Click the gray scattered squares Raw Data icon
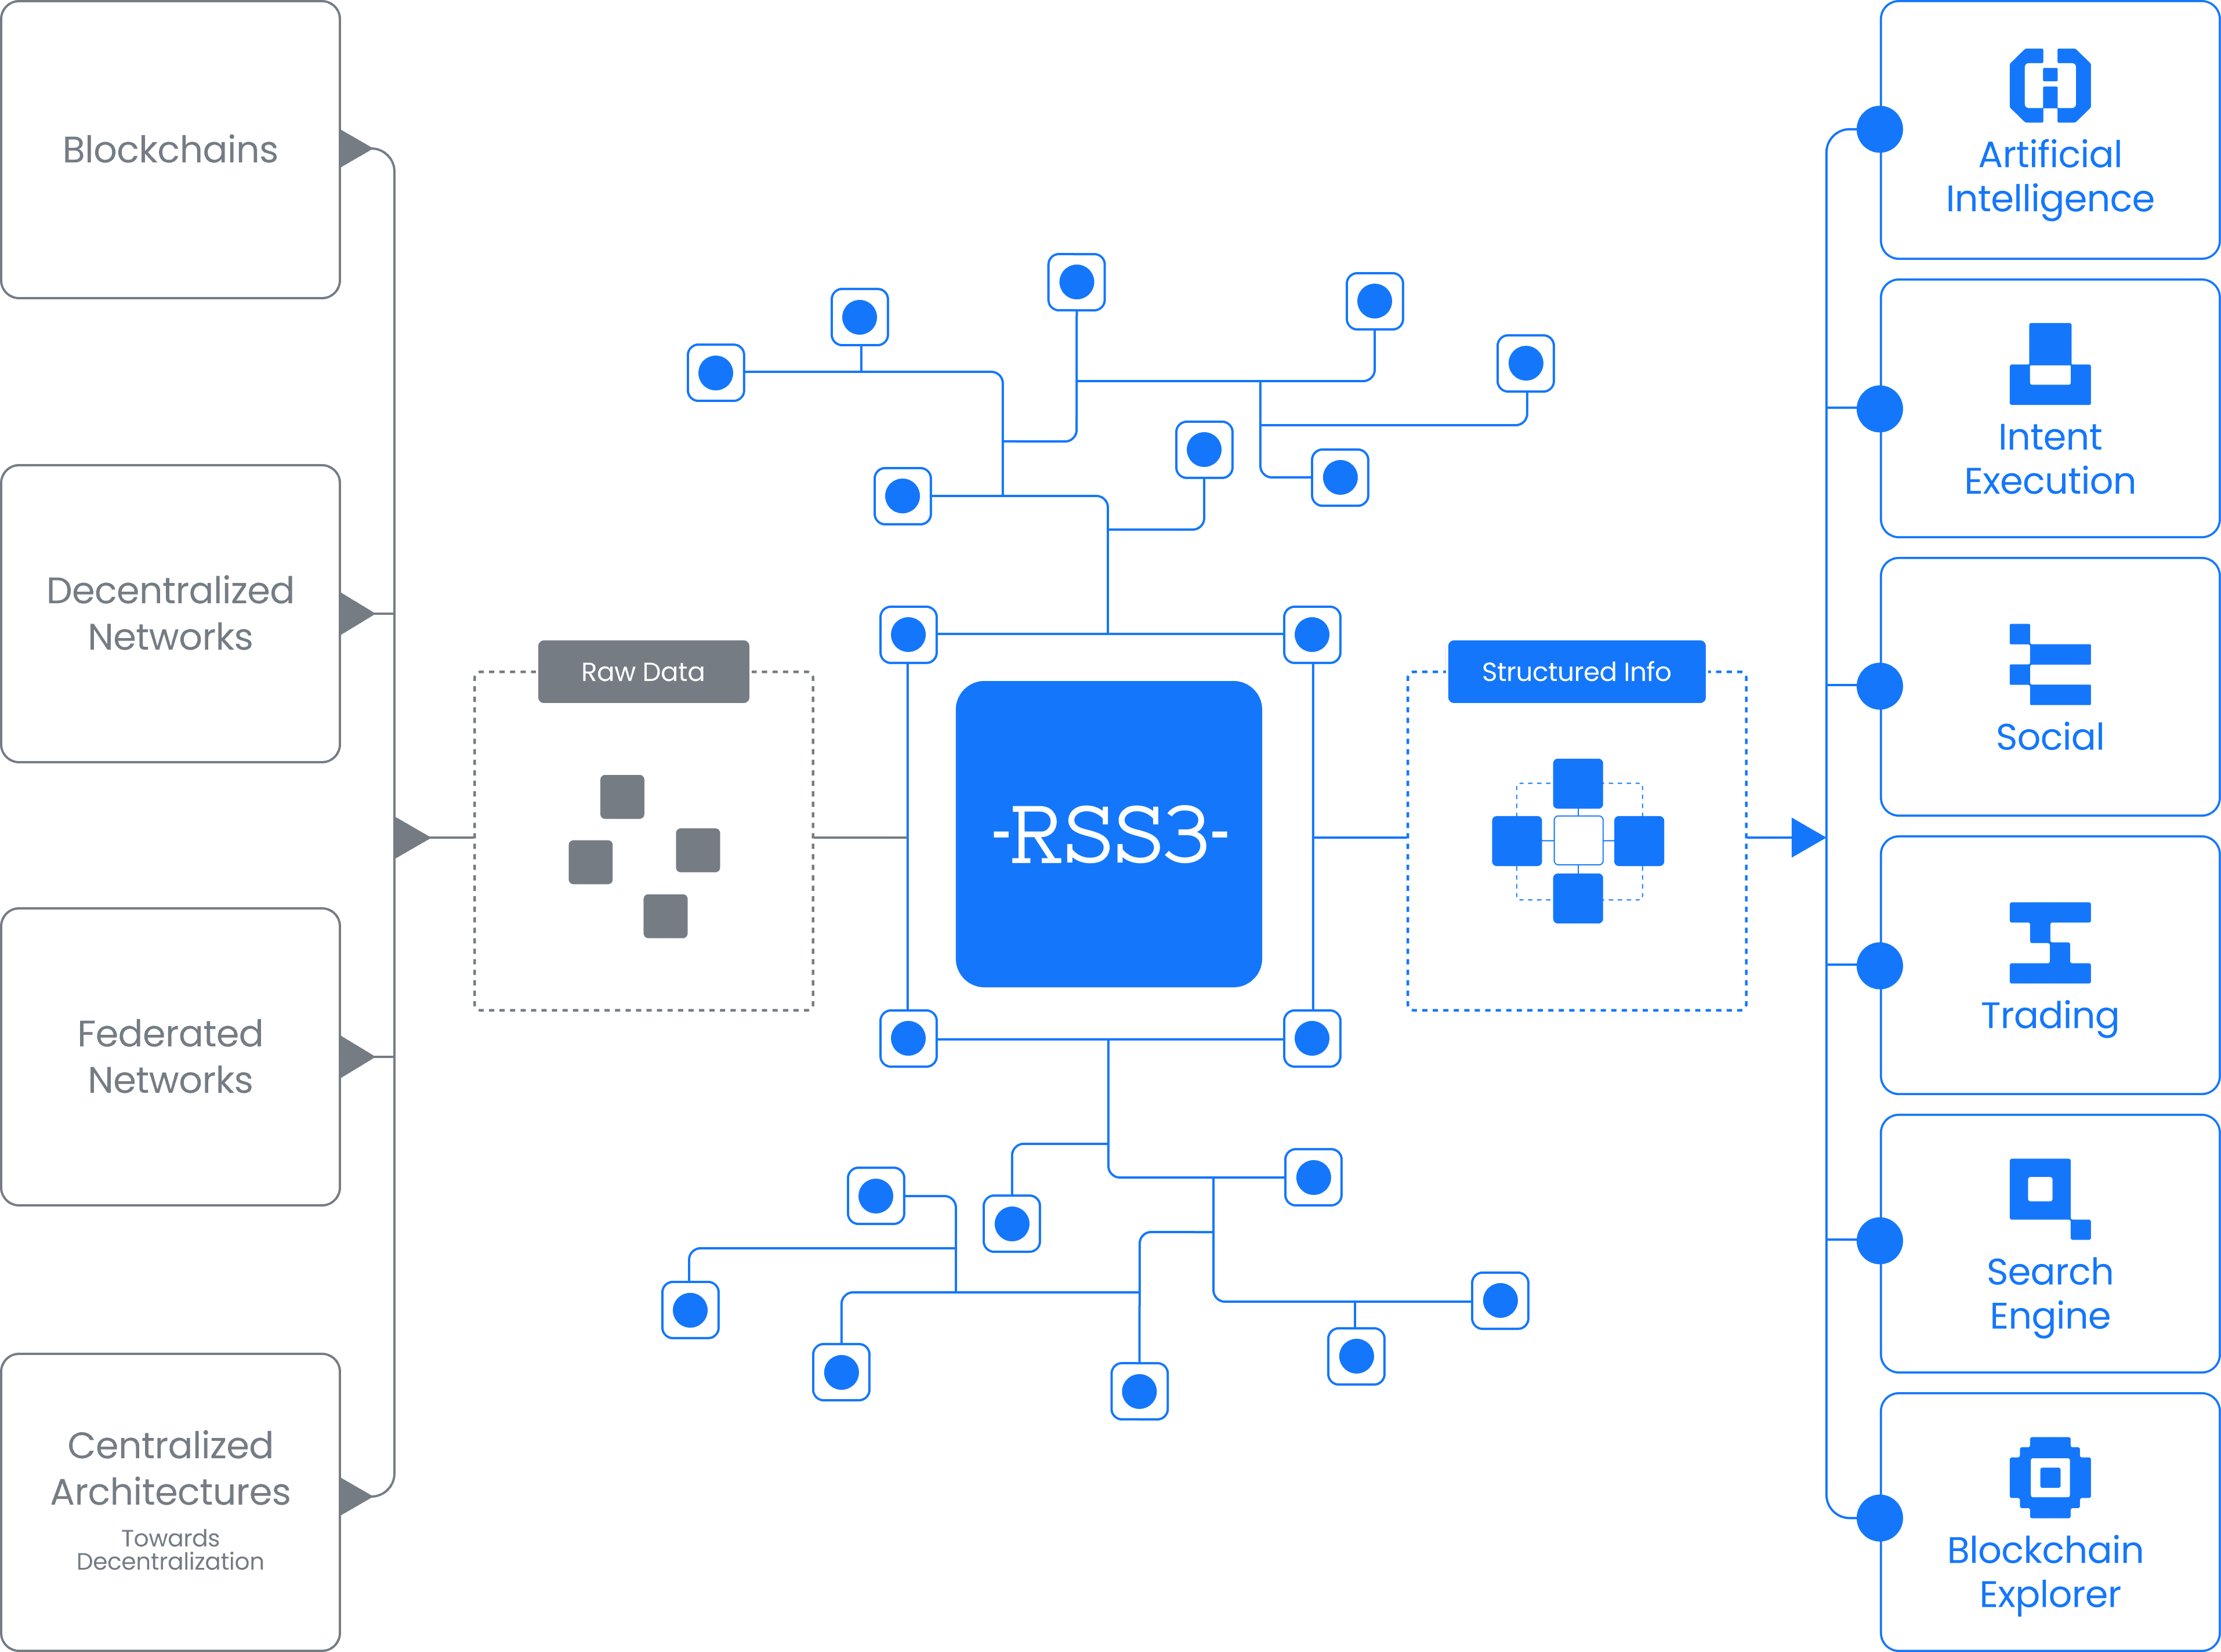 click(644, 856)
